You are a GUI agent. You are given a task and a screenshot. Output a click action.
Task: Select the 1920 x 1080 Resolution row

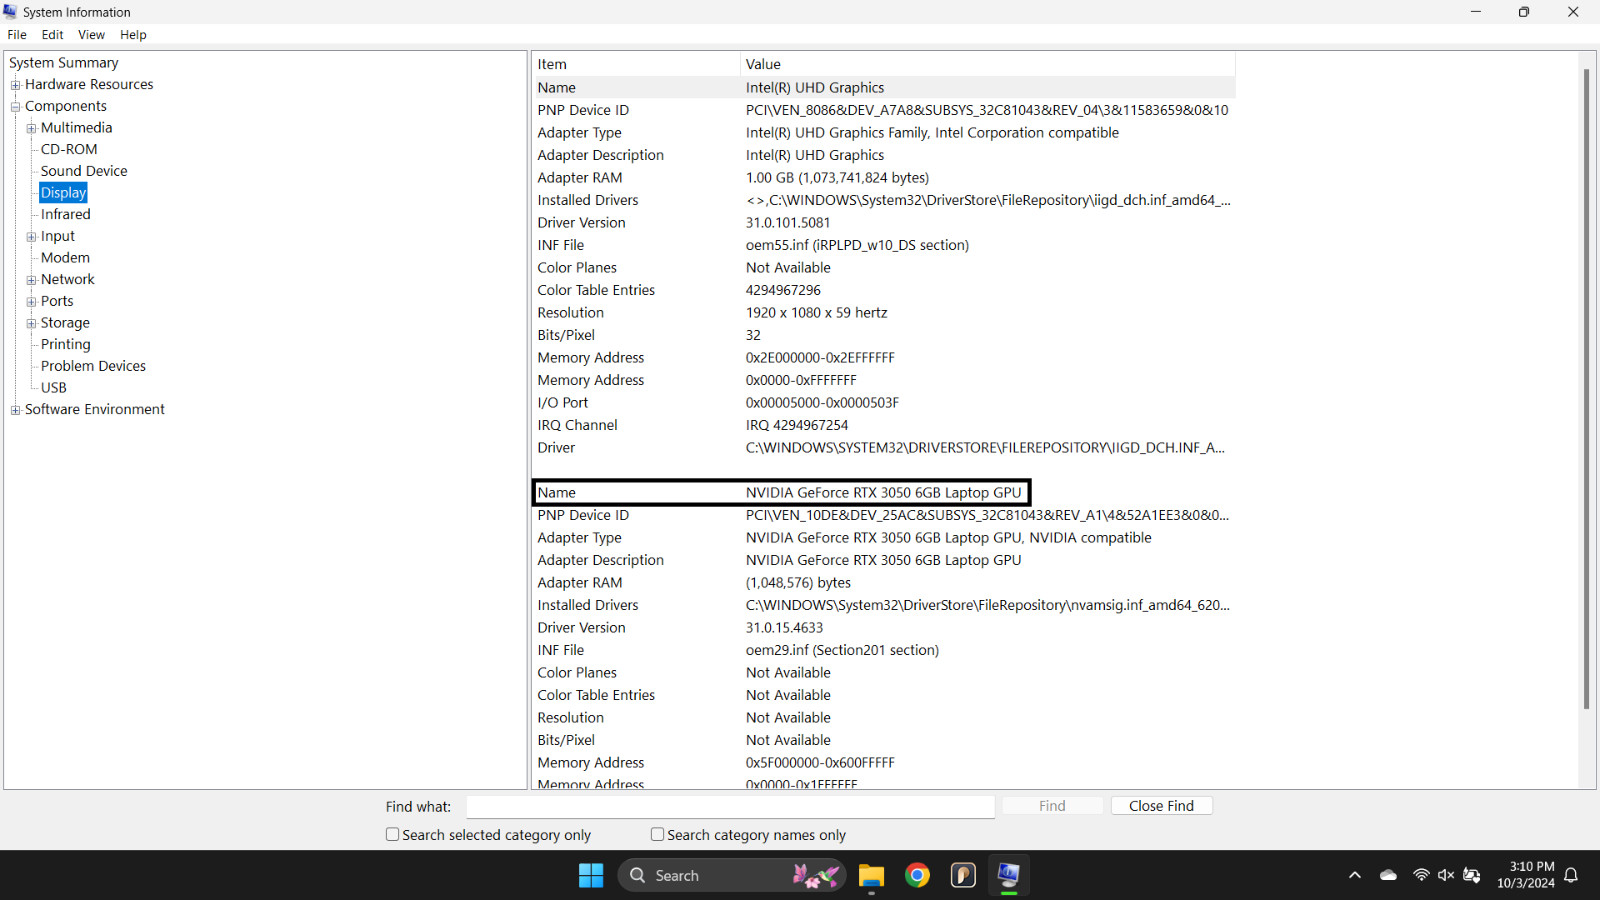point(884,313)
